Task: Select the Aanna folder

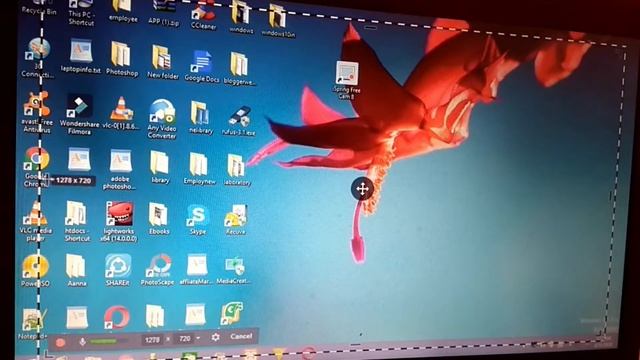Action: [76, 269]
